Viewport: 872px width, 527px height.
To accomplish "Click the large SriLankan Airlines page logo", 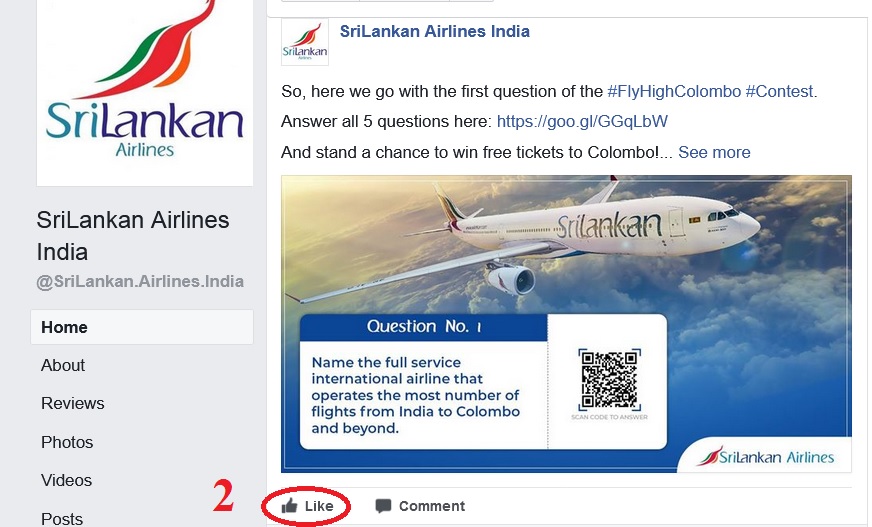I will (145, 93).
